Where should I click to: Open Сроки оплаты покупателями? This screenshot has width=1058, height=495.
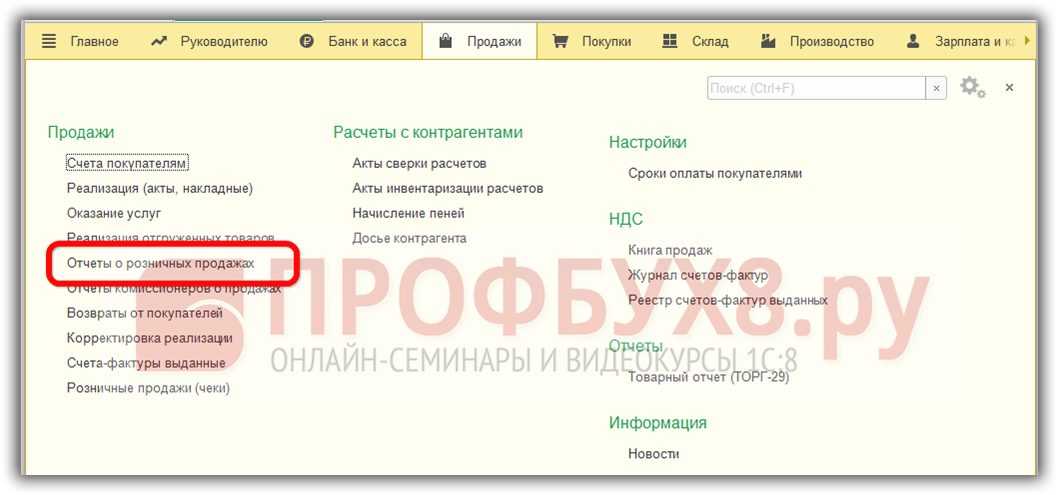click(x=715, y=173)
